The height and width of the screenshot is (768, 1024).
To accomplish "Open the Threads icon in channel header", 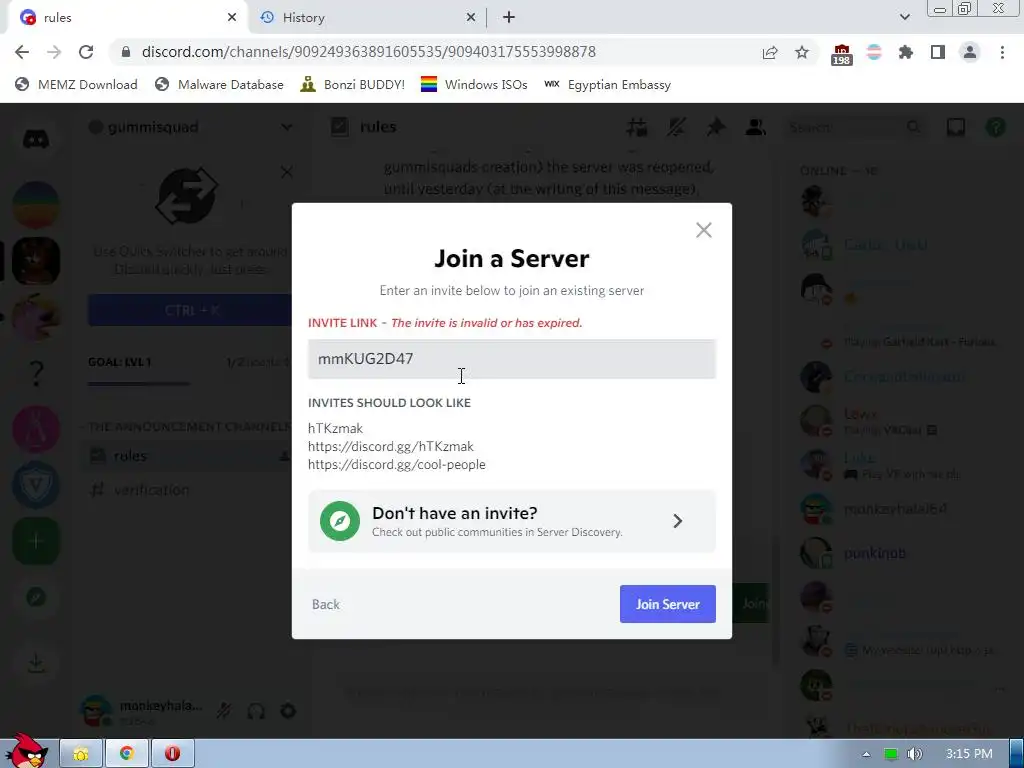I will 637,127.
